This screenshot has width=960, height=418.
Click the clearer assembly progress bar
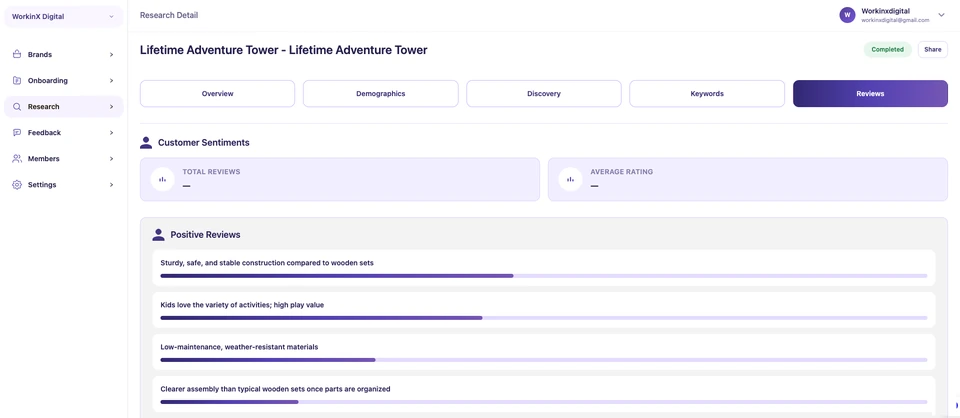[544, 402]
